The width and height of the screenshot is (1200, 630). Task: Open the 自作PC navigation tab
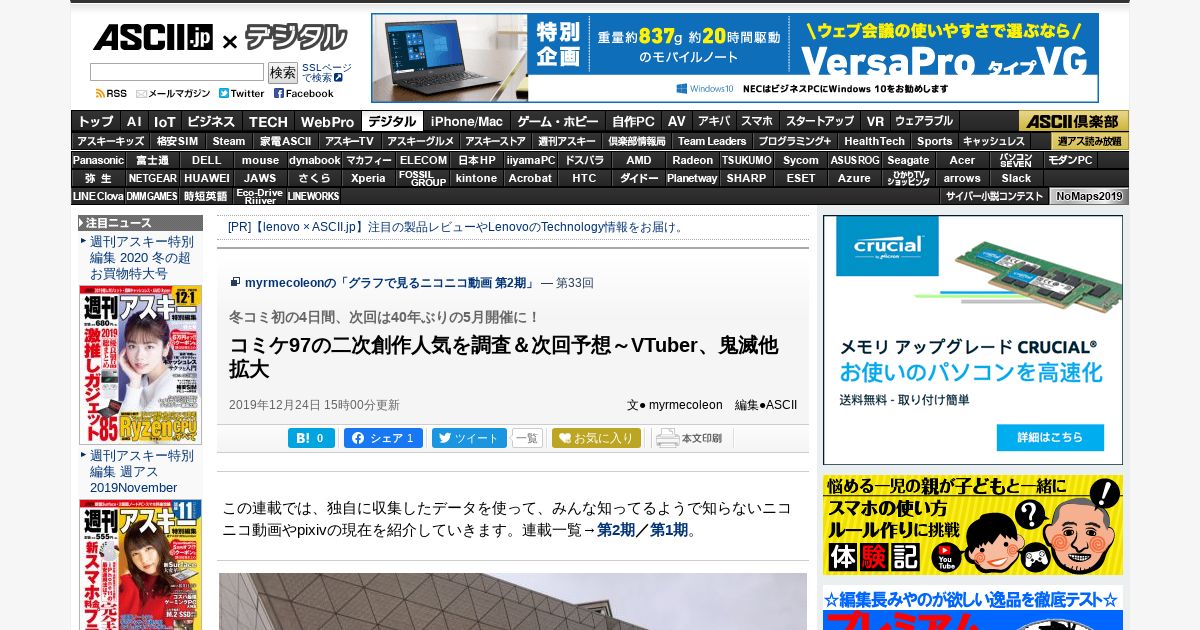(633, 121)
